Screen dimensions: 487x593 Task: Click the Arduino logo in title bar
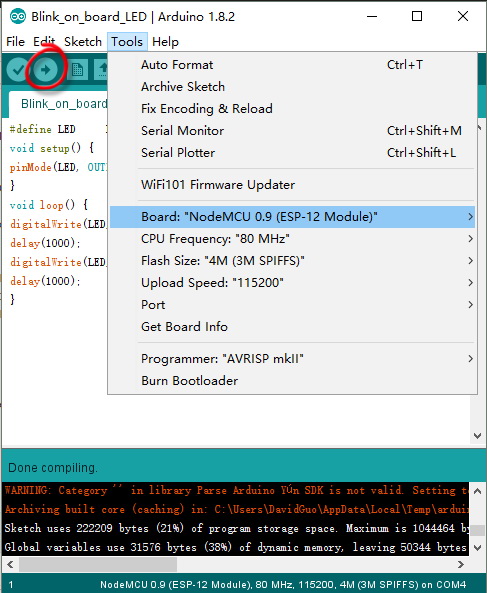[17, 17]
